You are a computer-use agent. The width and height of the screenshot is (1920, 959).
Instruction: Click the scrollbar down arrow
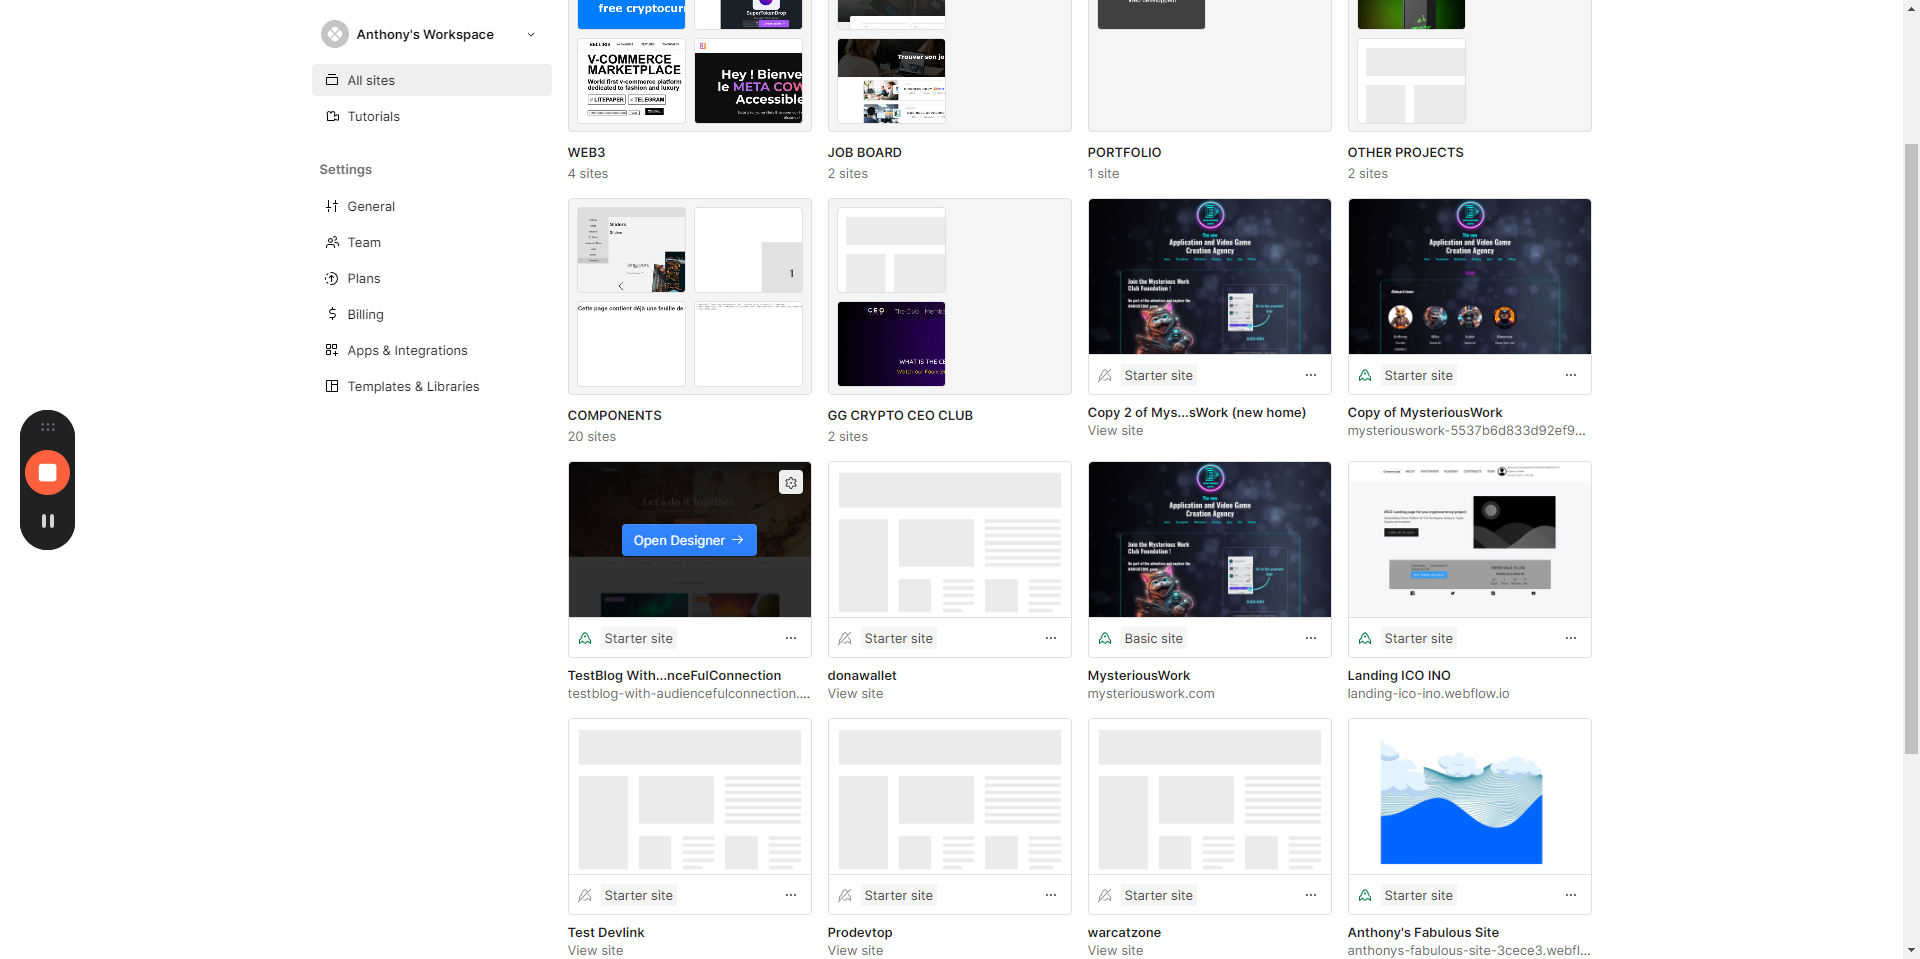pyautogui.click(x=1911, y=950)
